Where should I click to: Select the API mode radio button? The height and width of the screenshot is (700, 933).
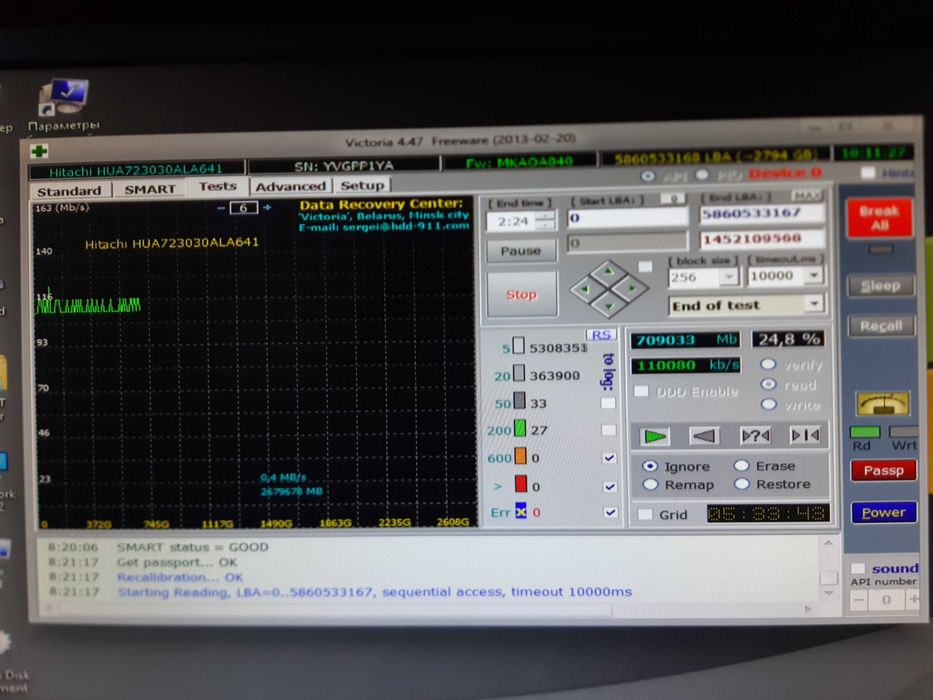648,176
